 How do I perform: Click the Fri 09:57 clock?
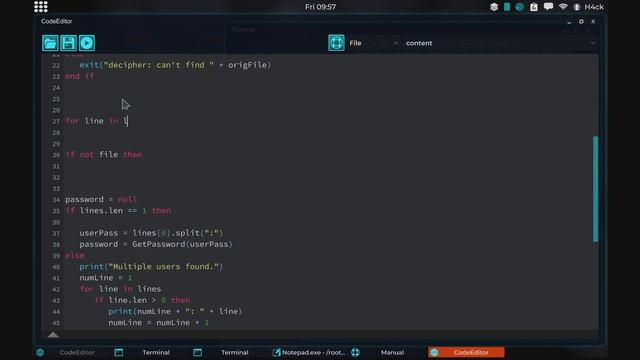coord(320,7)
